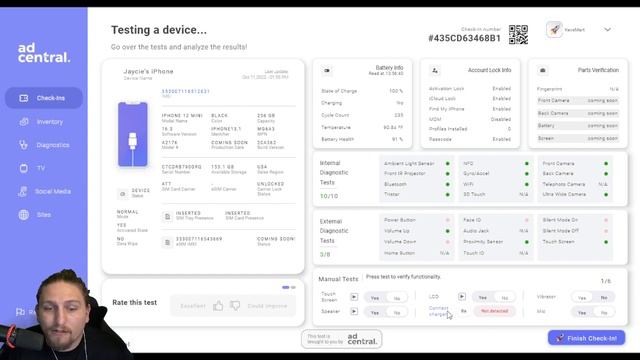Click the SIM Tray Presence icon
This screenshot has width=640, height=360.
pos(167,216)
